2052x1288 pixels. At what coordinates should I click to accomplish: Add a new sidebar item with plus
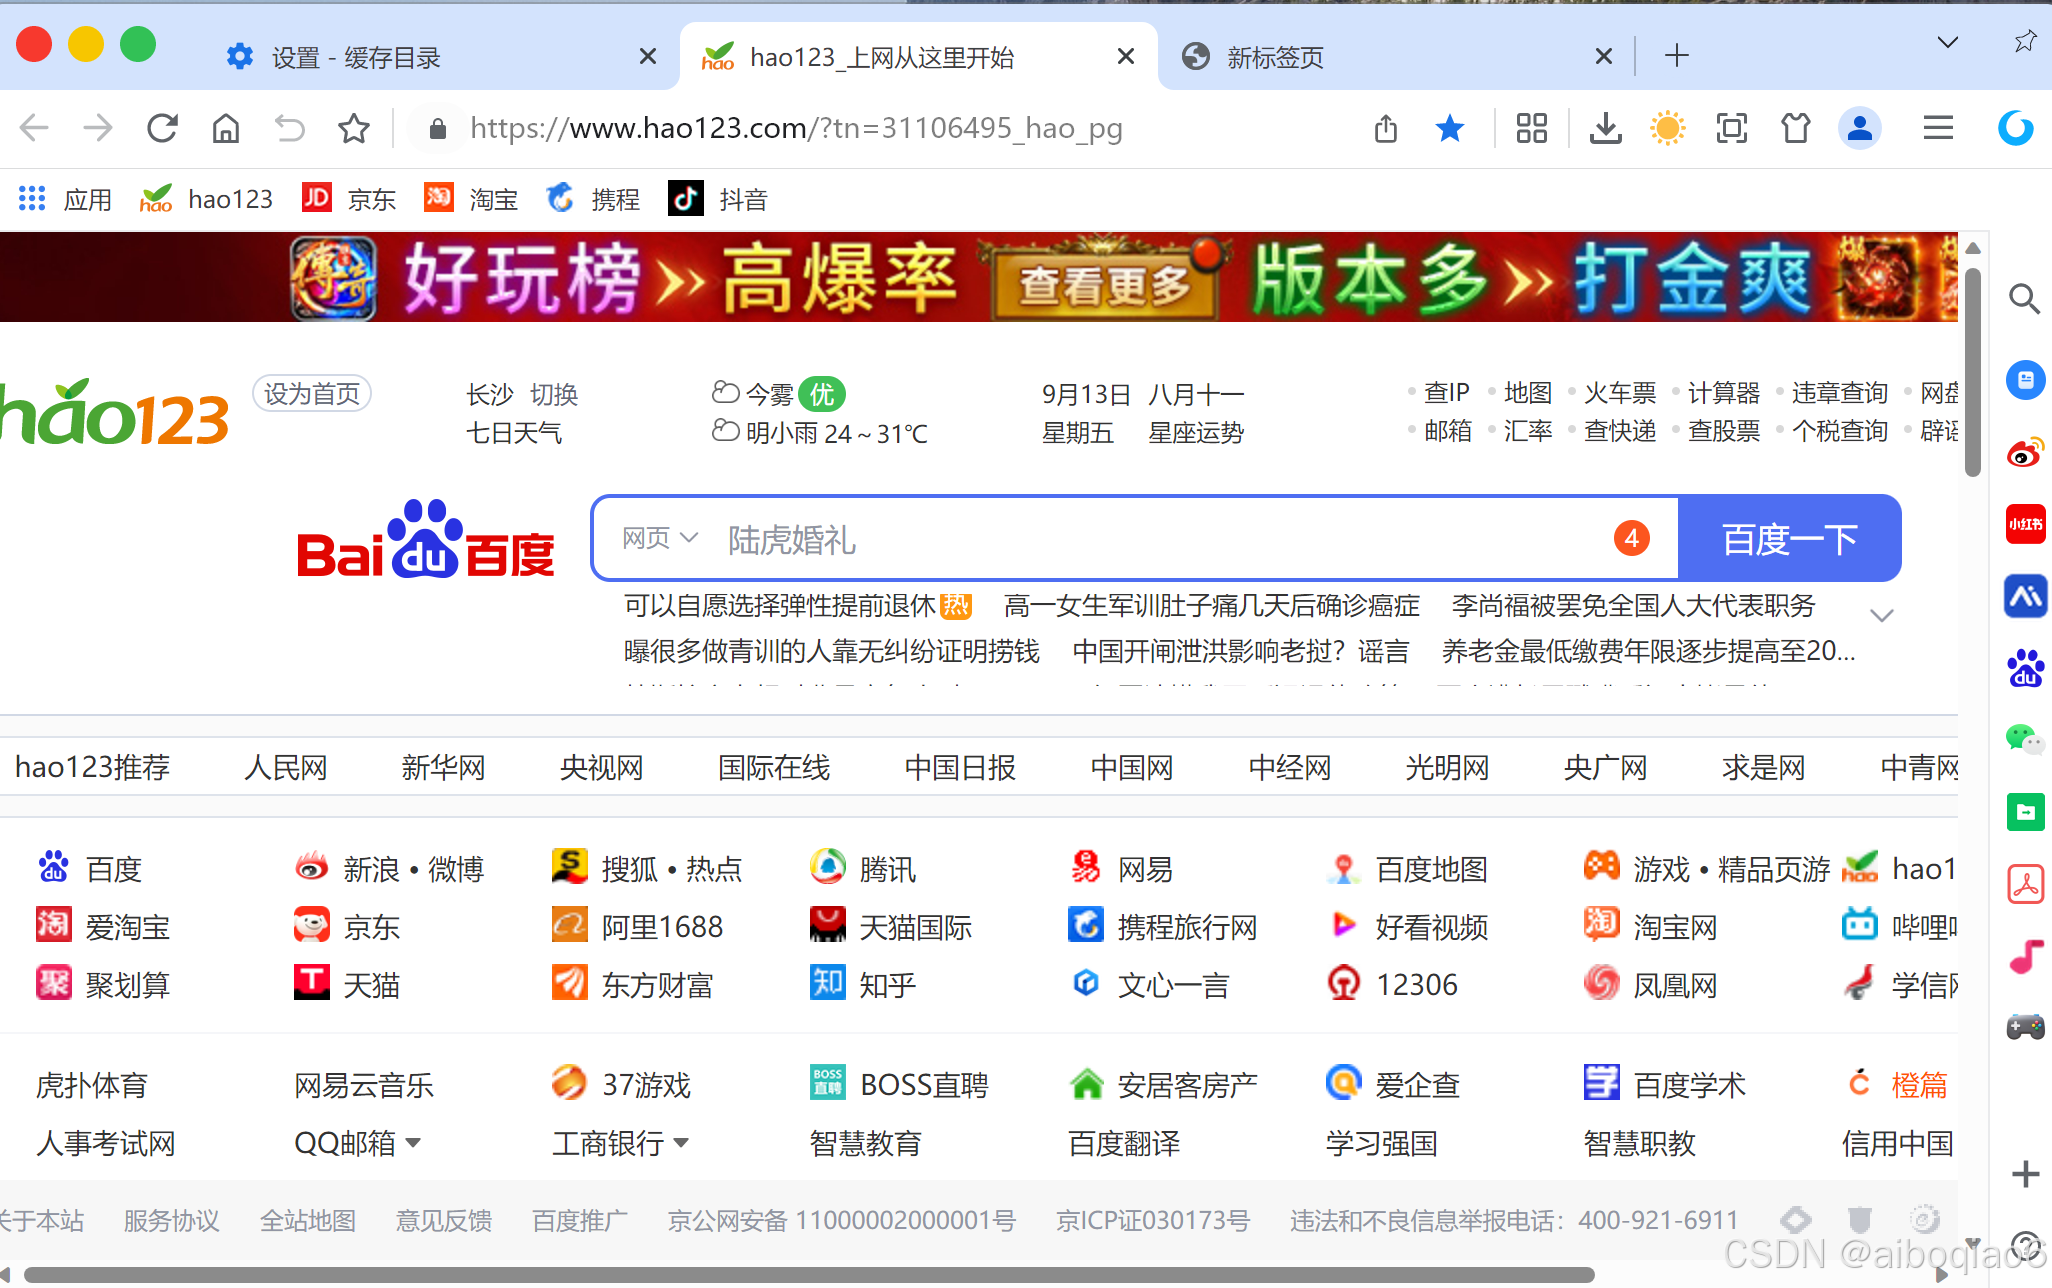[2026, 1174]
